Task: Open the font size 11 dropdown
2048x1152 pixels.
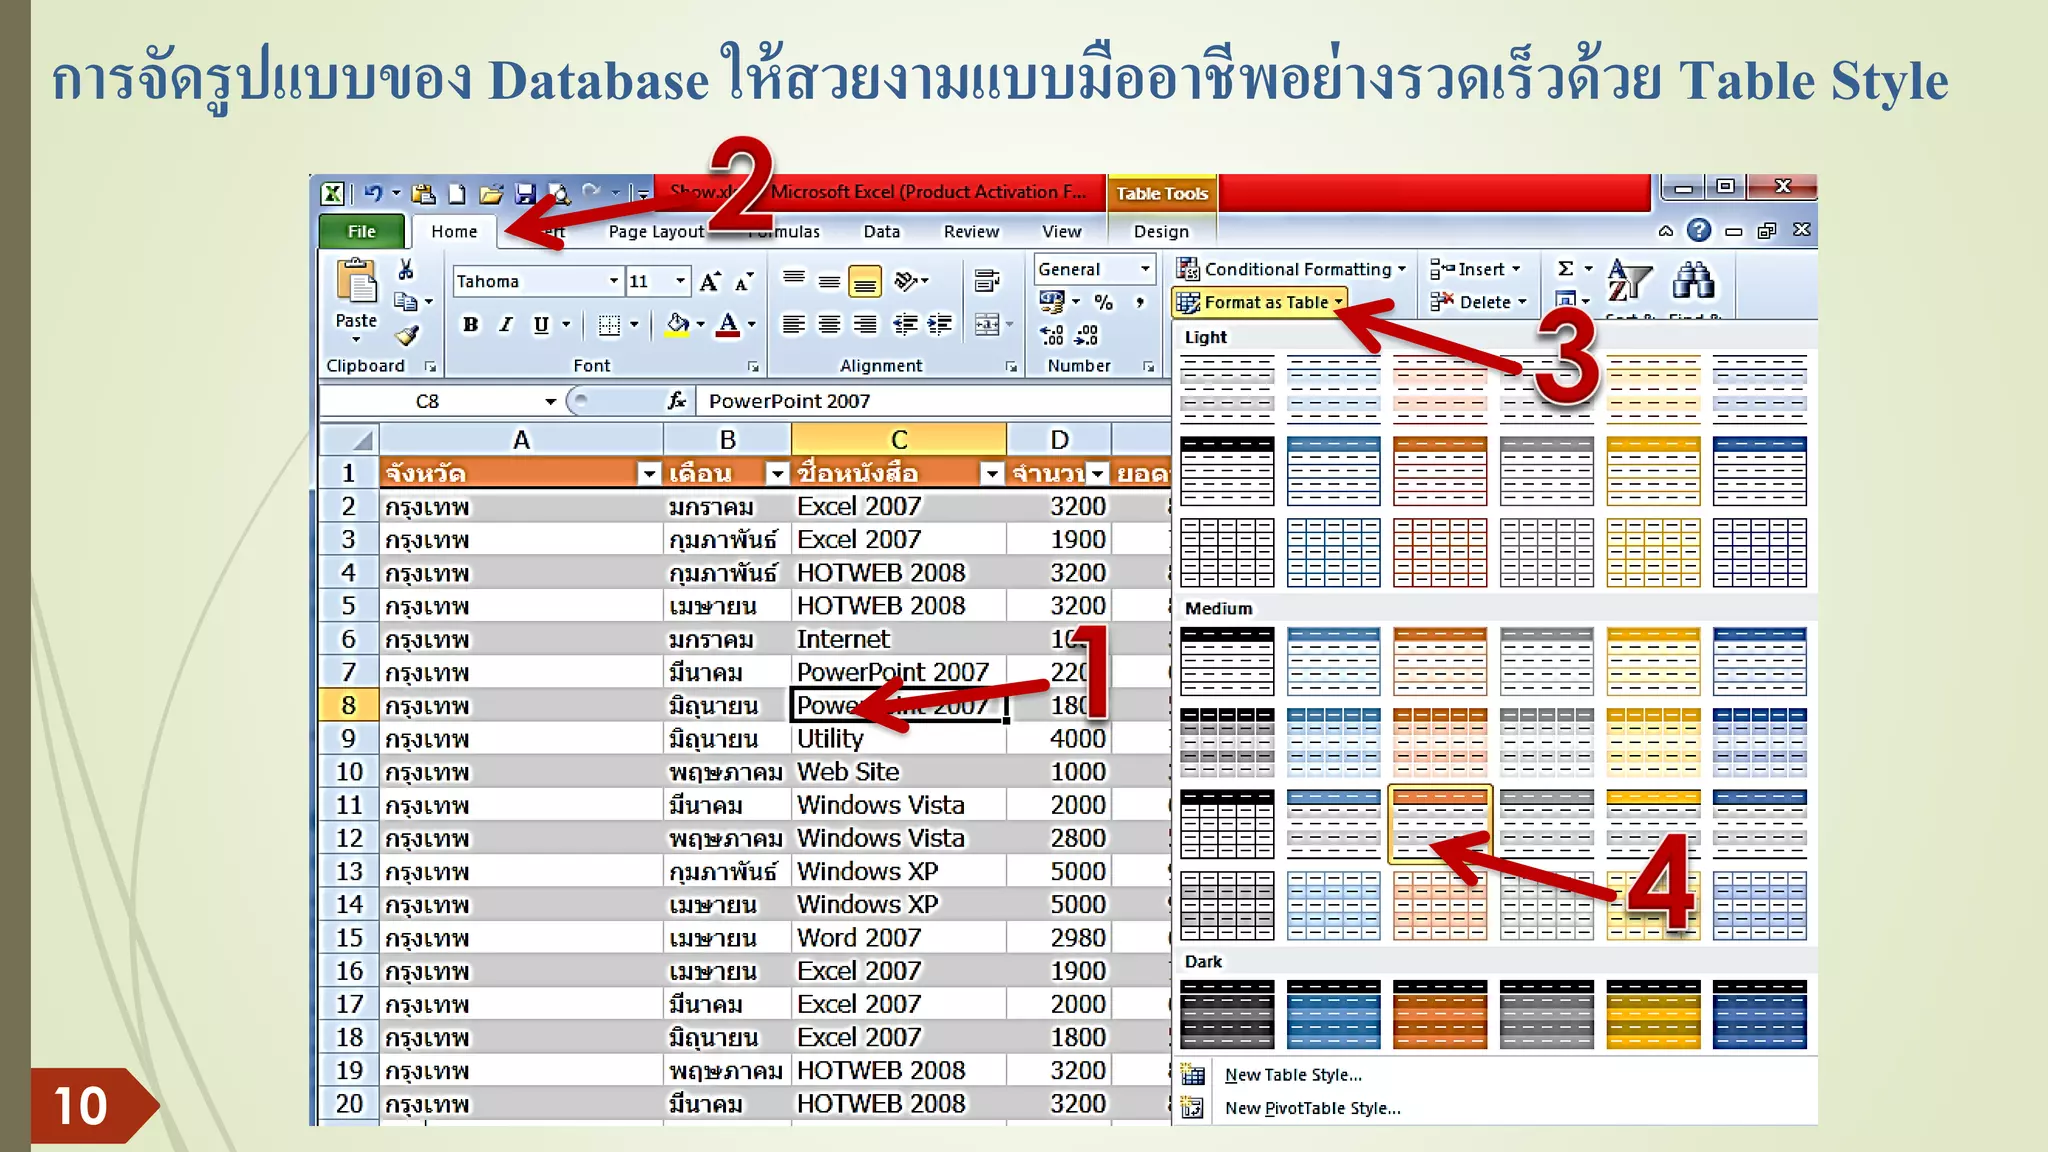Action: (x=680, y=281)
